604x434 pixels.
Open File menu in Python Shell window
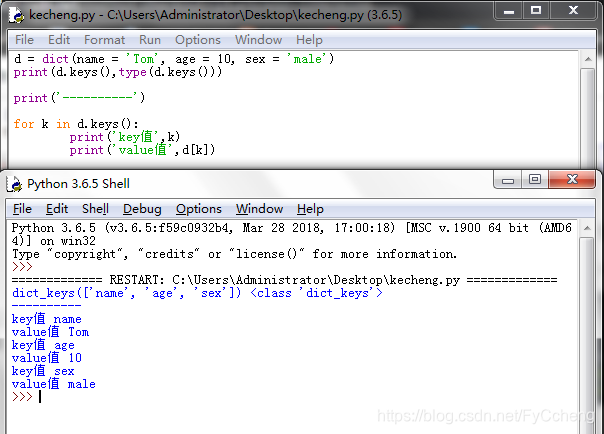click(x=22, y=209)
